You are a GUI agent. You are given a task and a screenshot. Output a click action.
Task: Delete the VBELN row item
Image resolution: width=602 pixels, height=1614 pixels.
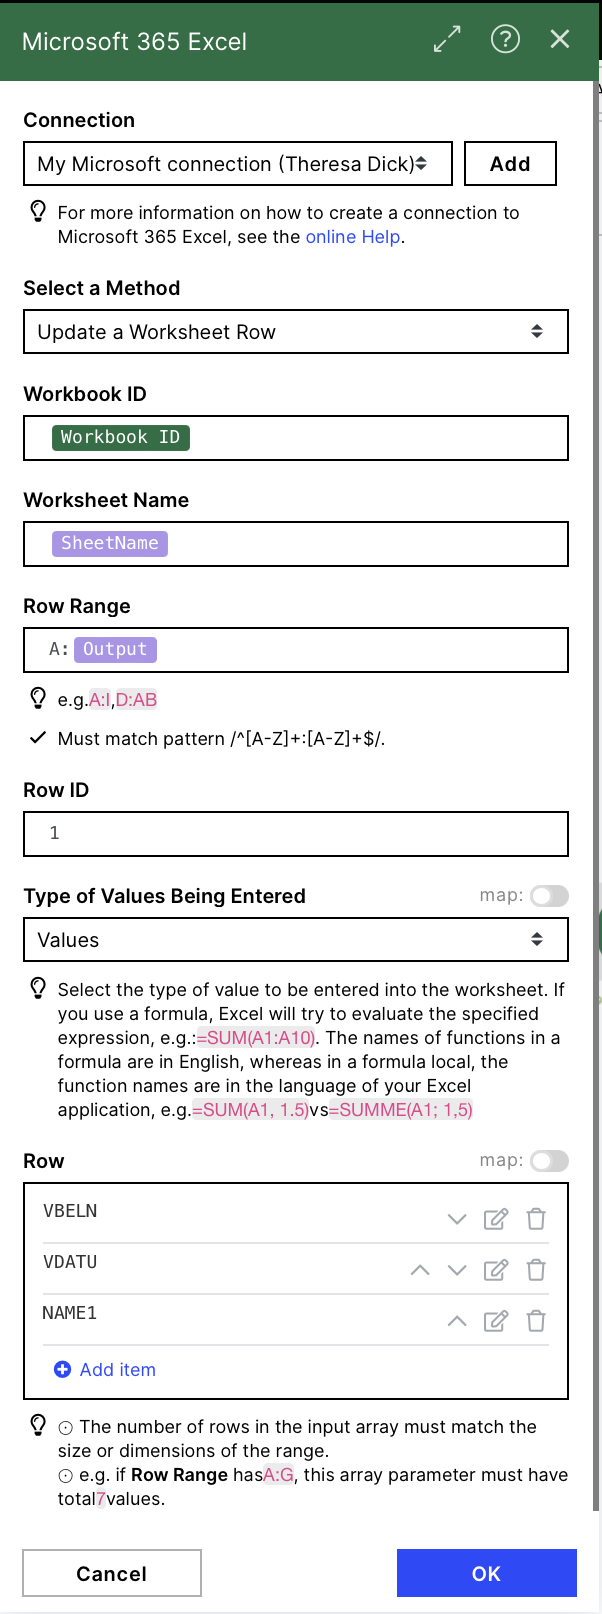click(x=536, y=1219)
